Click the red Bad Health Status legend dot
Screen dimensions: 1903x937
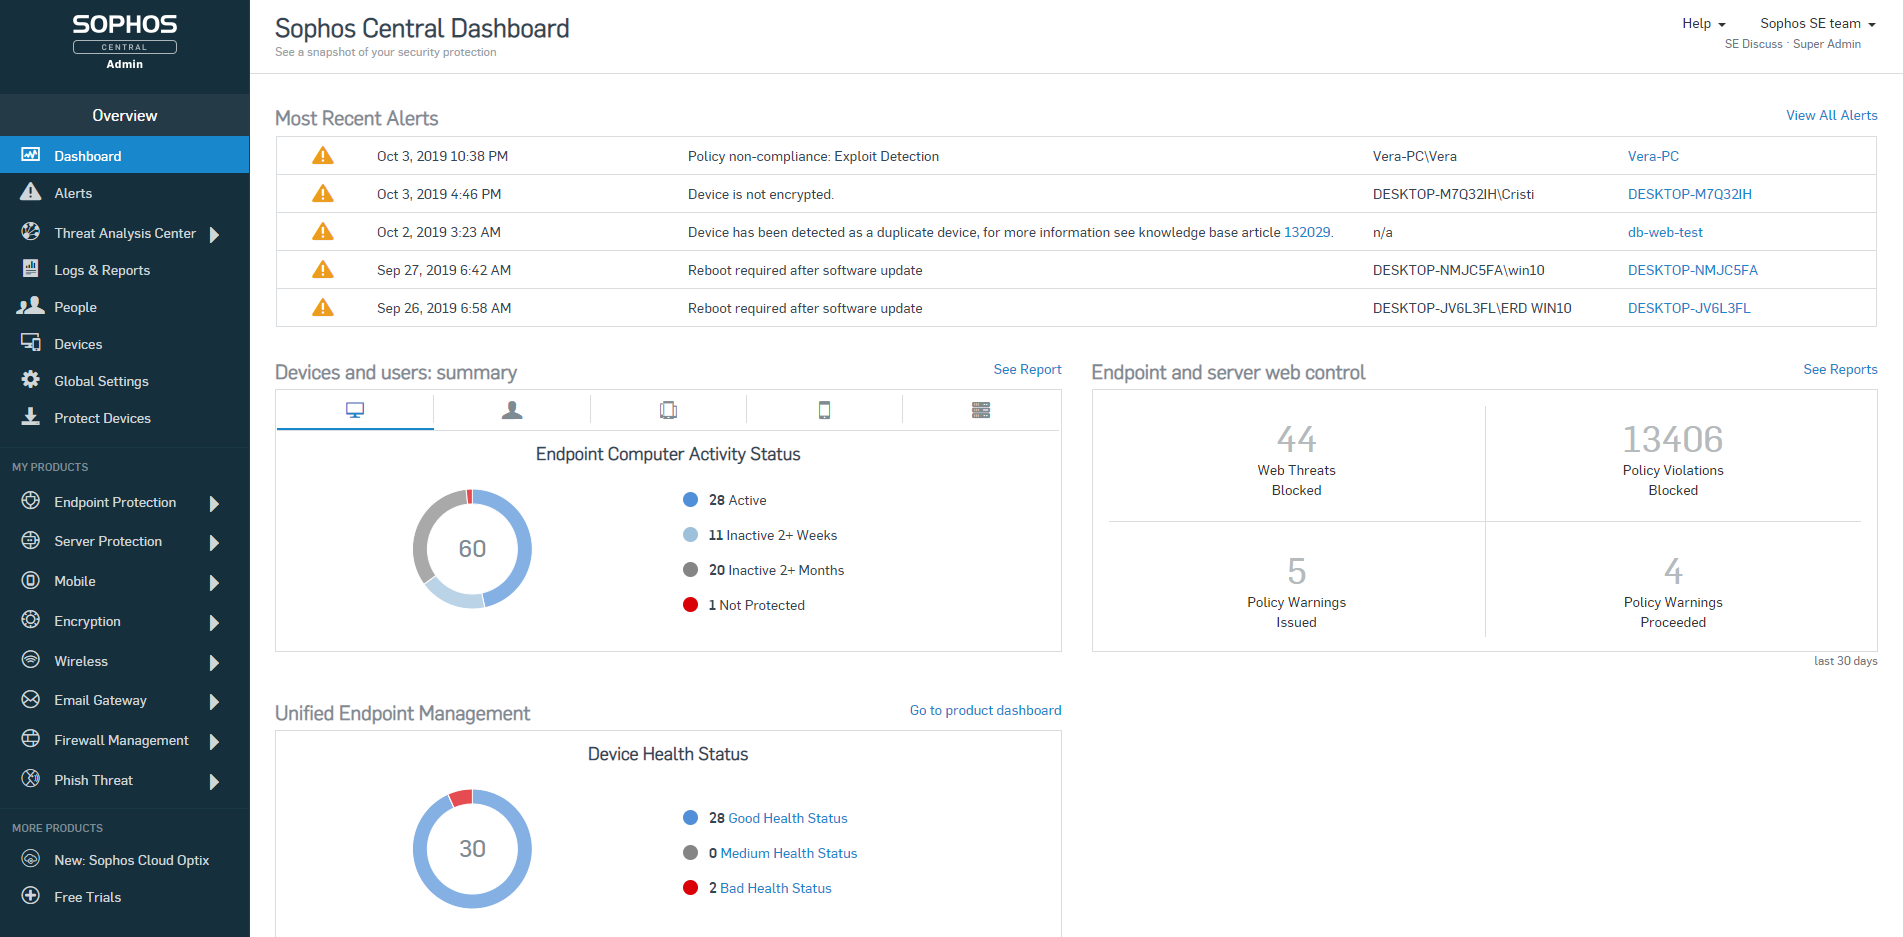point(690,888)
